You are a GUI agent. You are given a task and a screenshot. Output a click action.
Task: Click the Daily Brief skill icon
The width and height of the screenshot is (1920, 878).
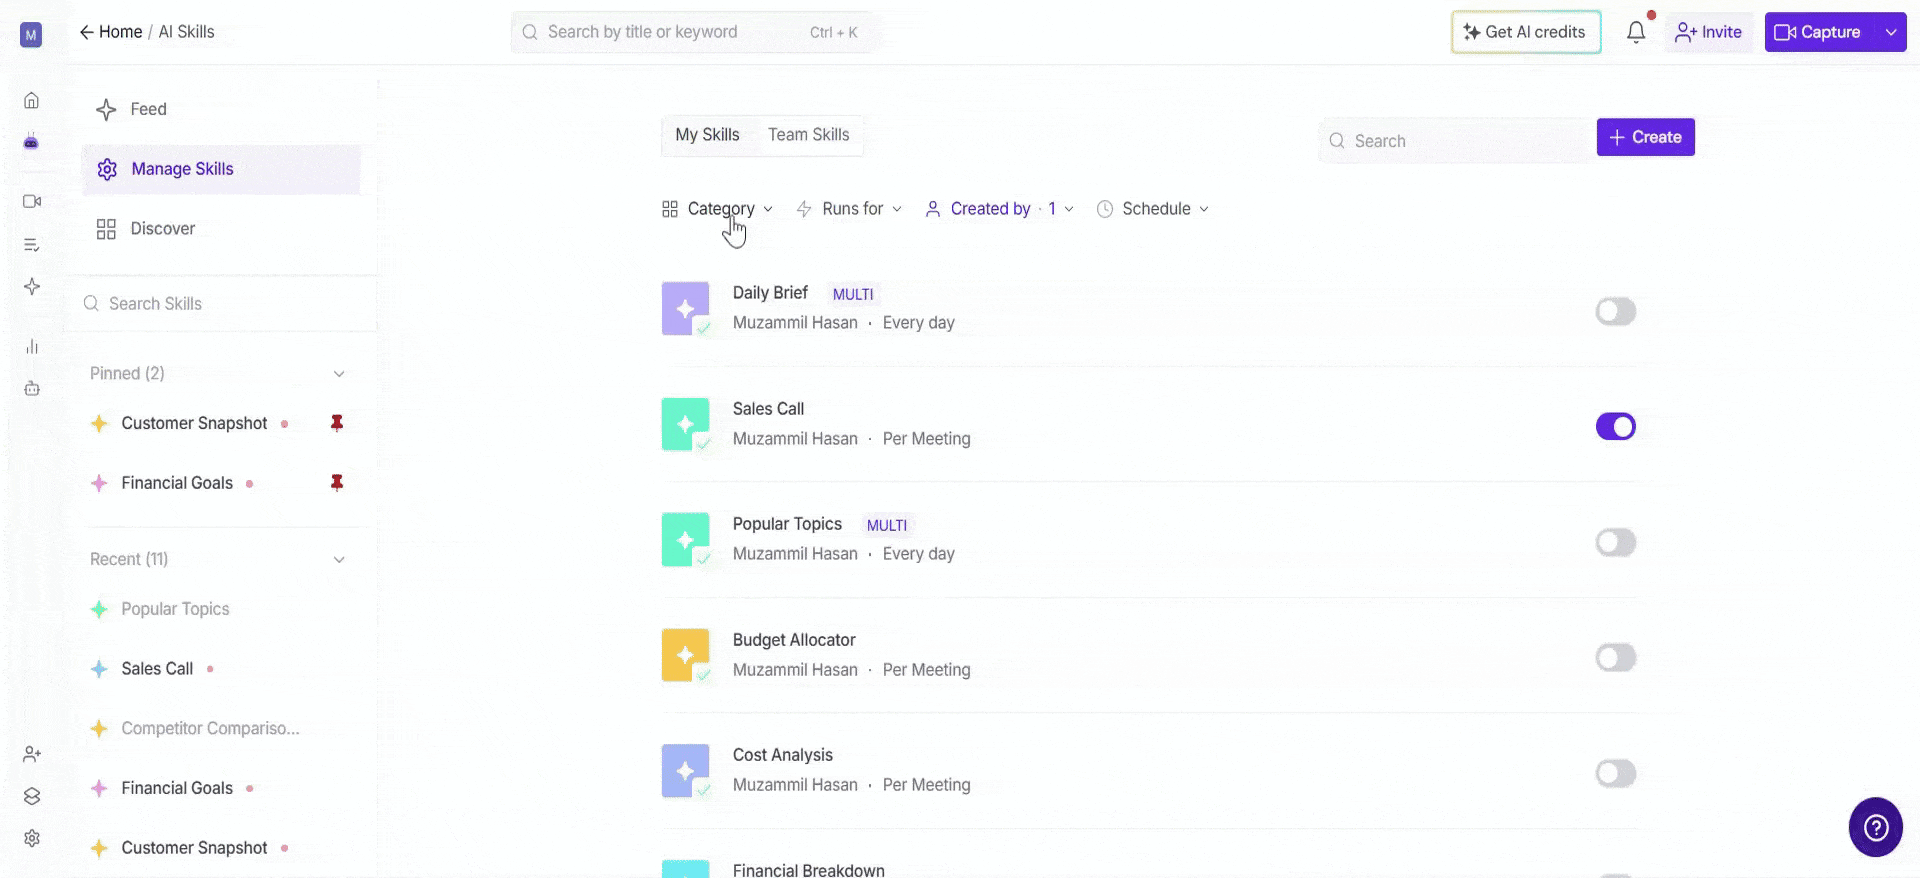[x=686, y=309]
